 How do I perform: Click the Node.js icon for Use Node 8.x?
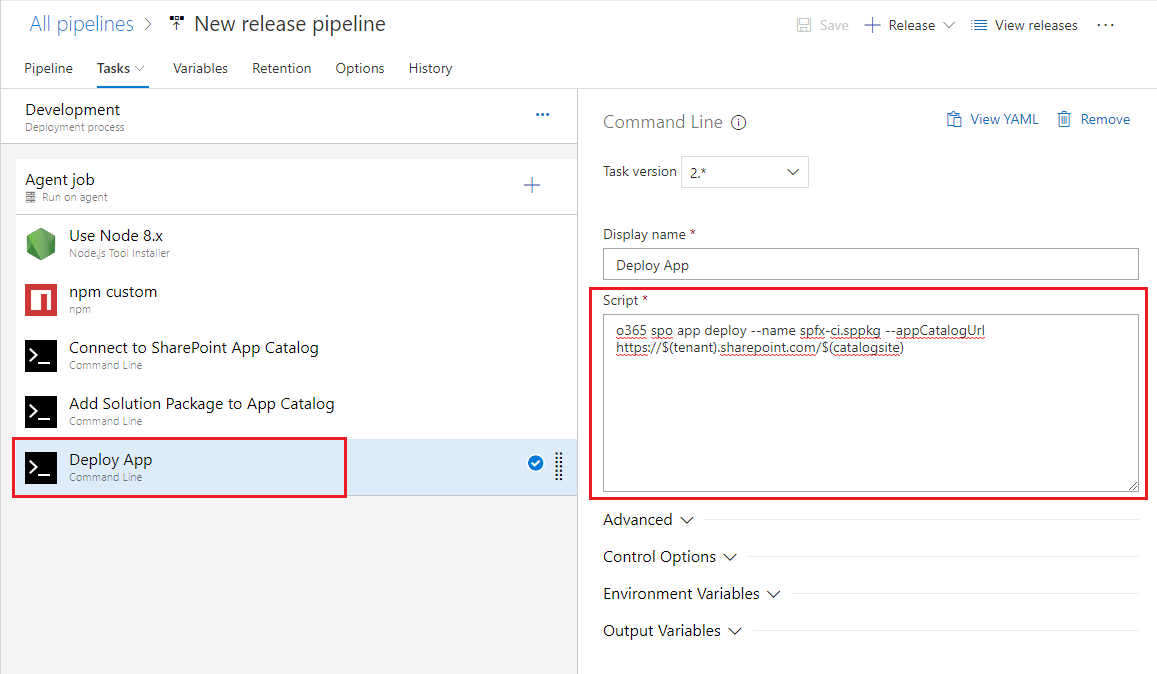pyautogui.click(x=41, y=244)
